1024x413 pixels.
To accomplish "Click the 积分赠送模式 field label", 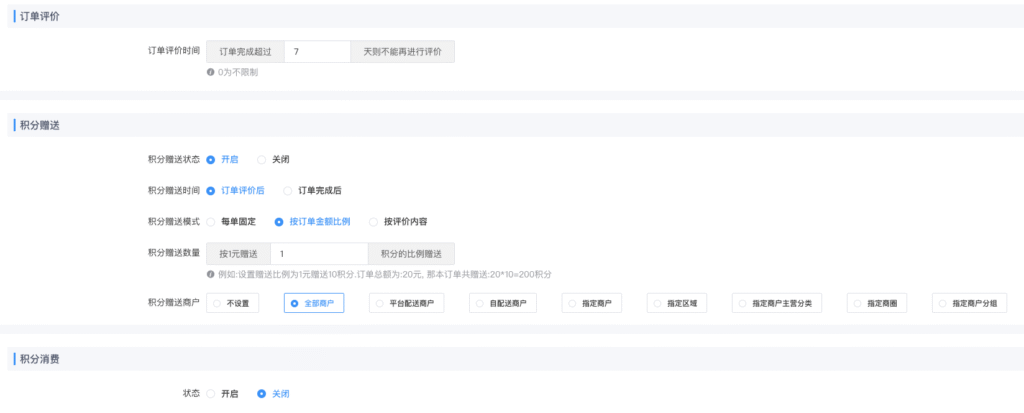I will coord(174,222).
